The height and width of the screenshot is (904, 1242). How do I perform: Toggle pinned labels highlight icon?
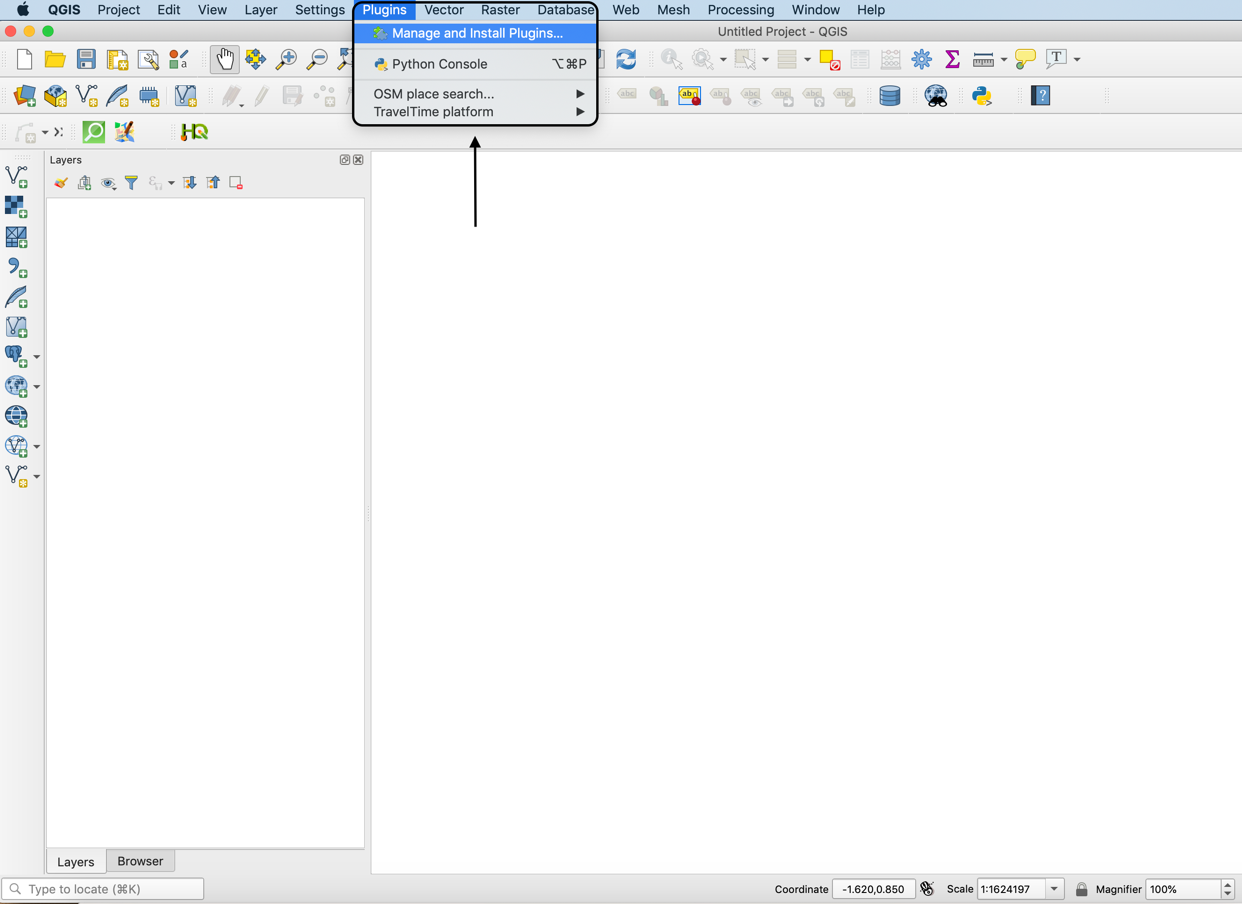click(689, 96)
